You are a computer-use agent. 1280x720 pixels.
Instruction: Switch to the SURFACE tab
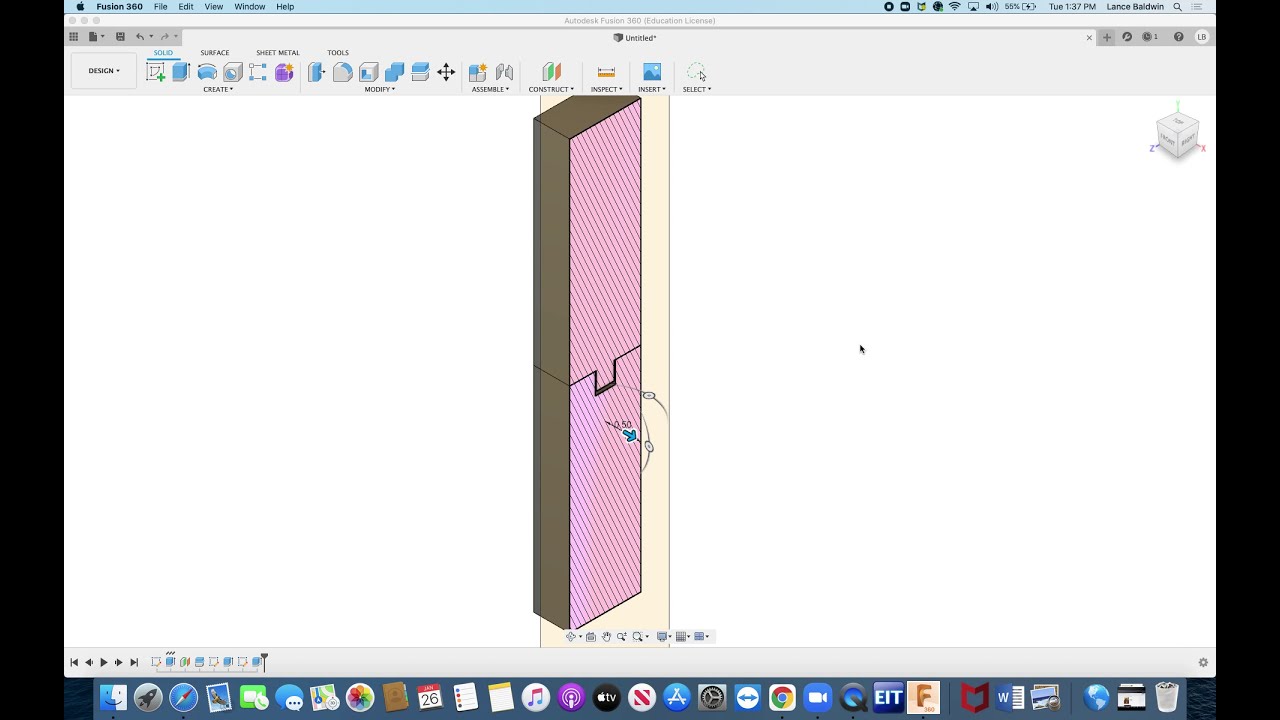pos(215,53)
